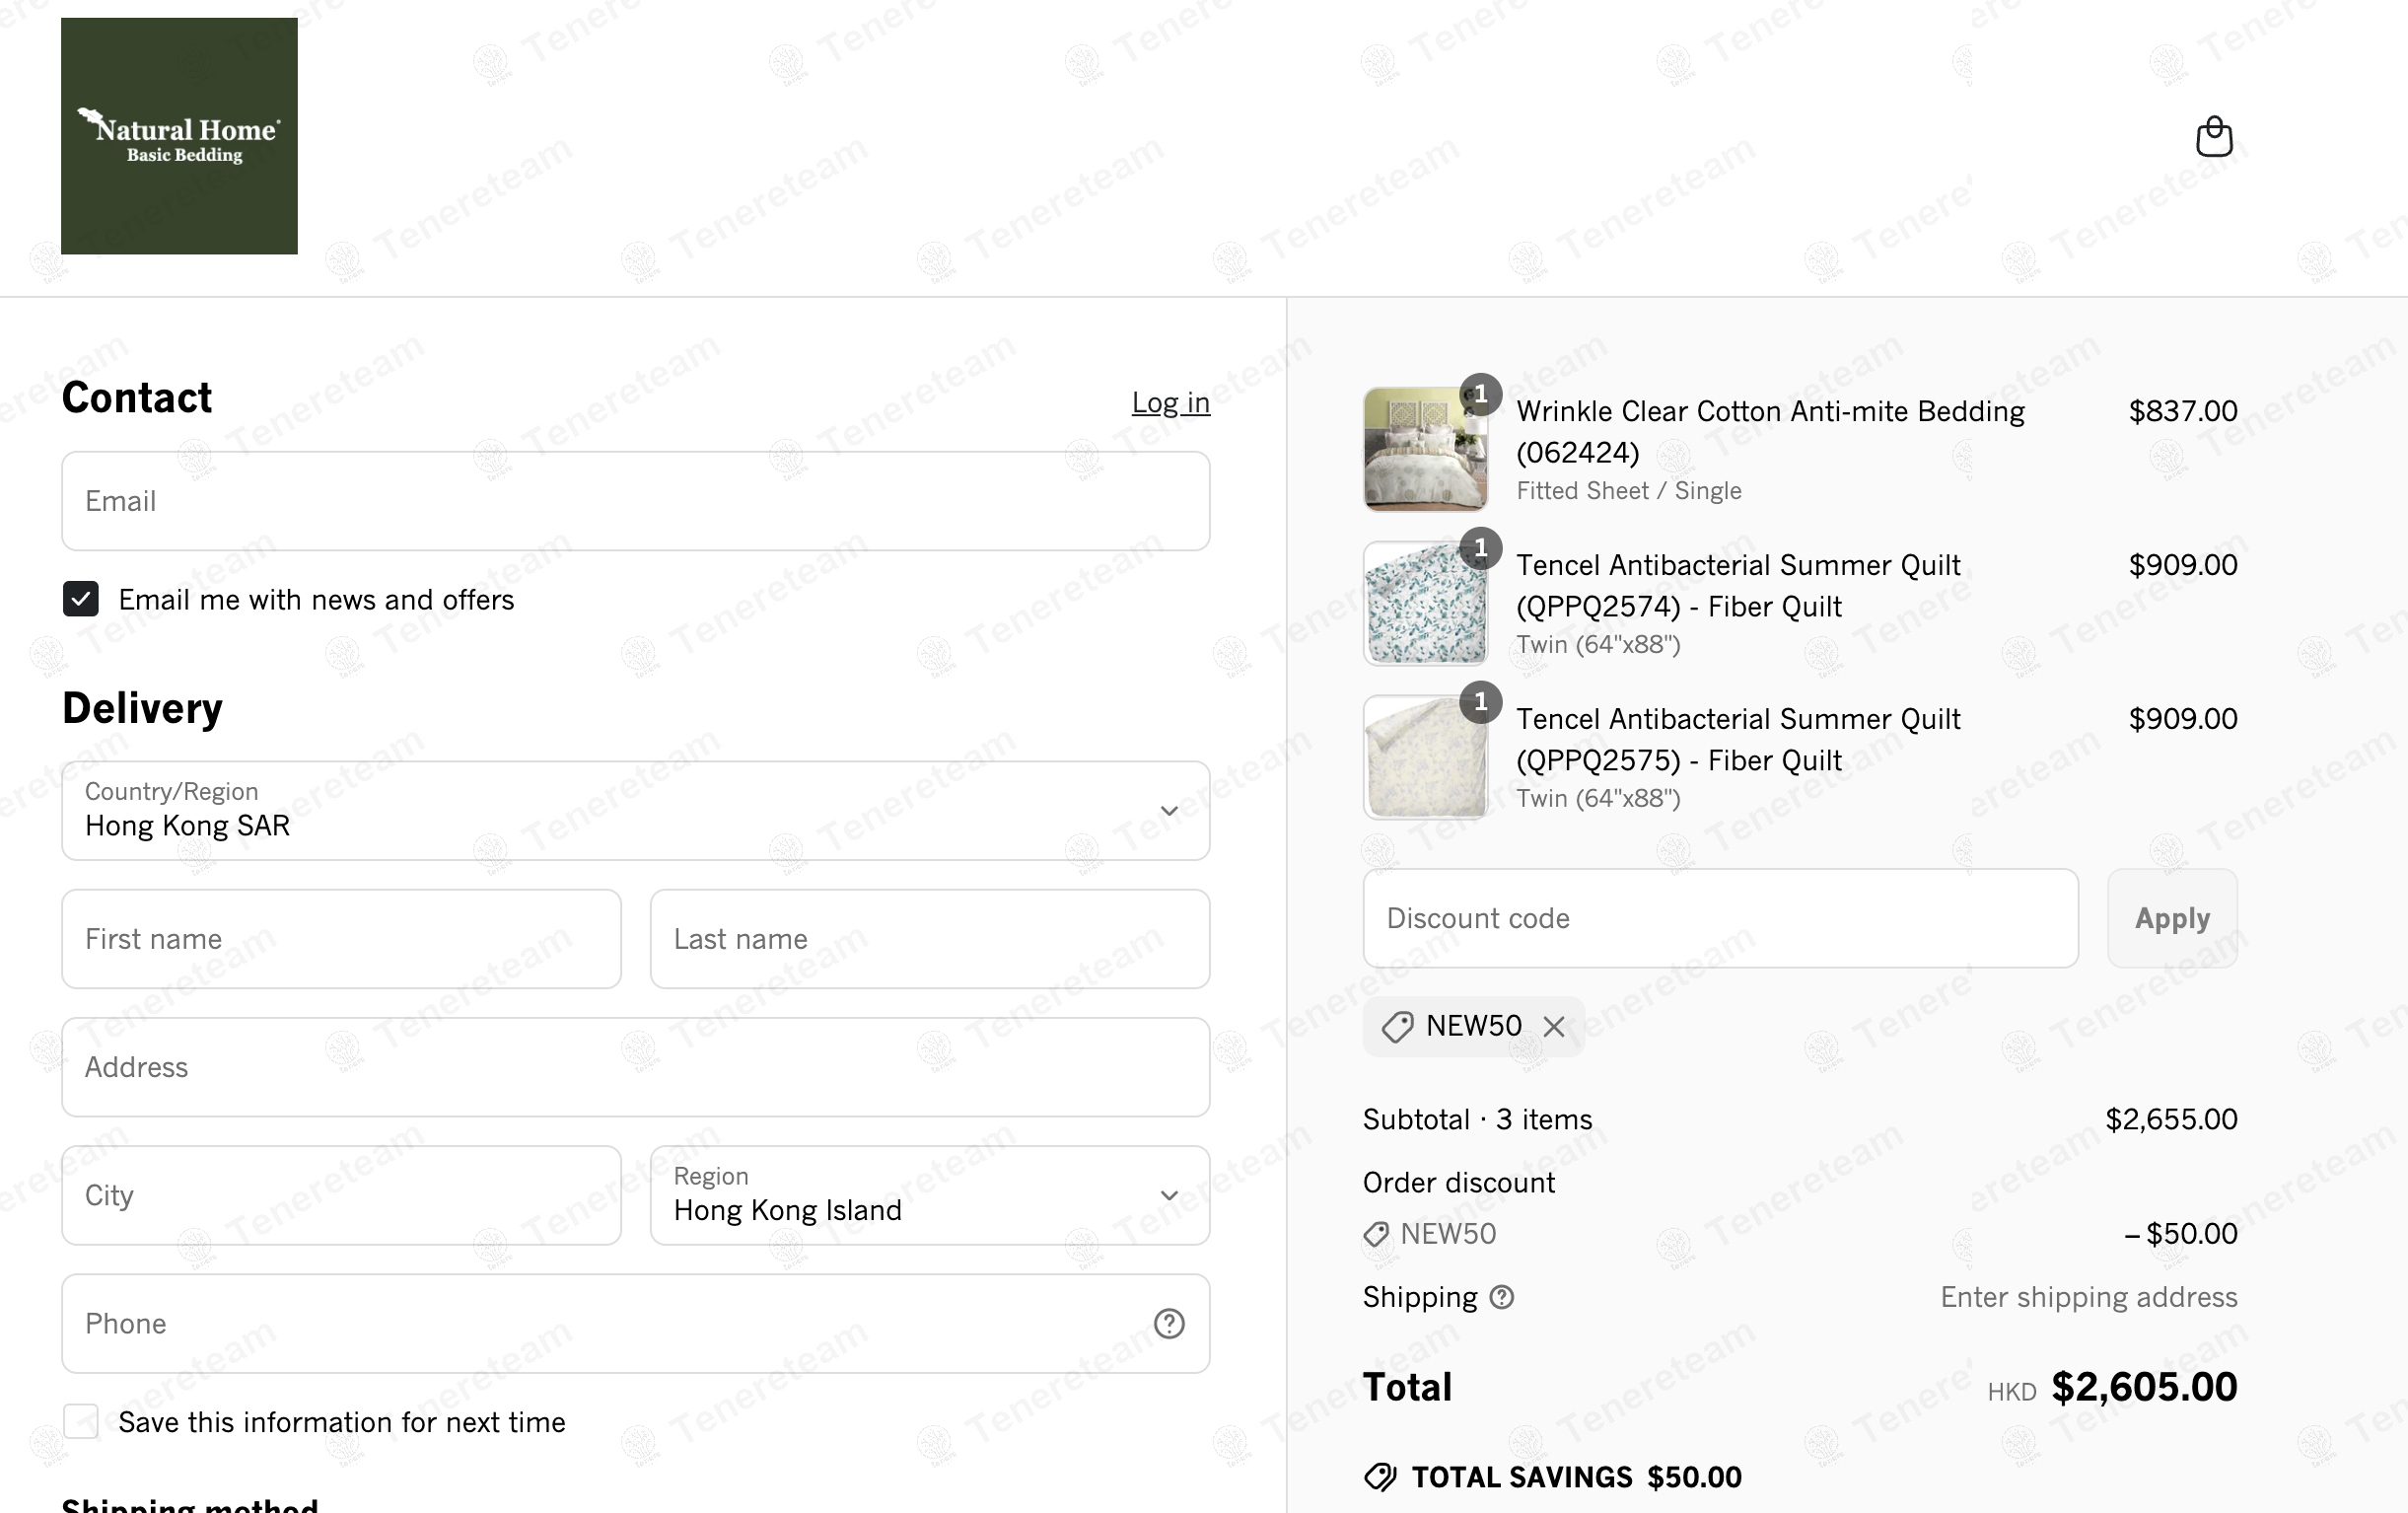
Task: Click the quantity badge on Wrinkle Clear Bedding
Action: (1480, 394)
